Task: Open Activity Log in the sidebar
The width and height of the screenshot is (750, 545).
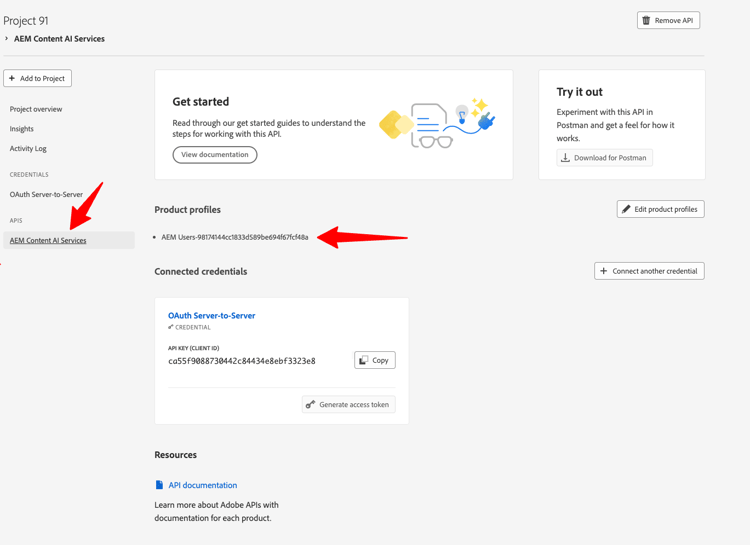Action: pos(28,148)
